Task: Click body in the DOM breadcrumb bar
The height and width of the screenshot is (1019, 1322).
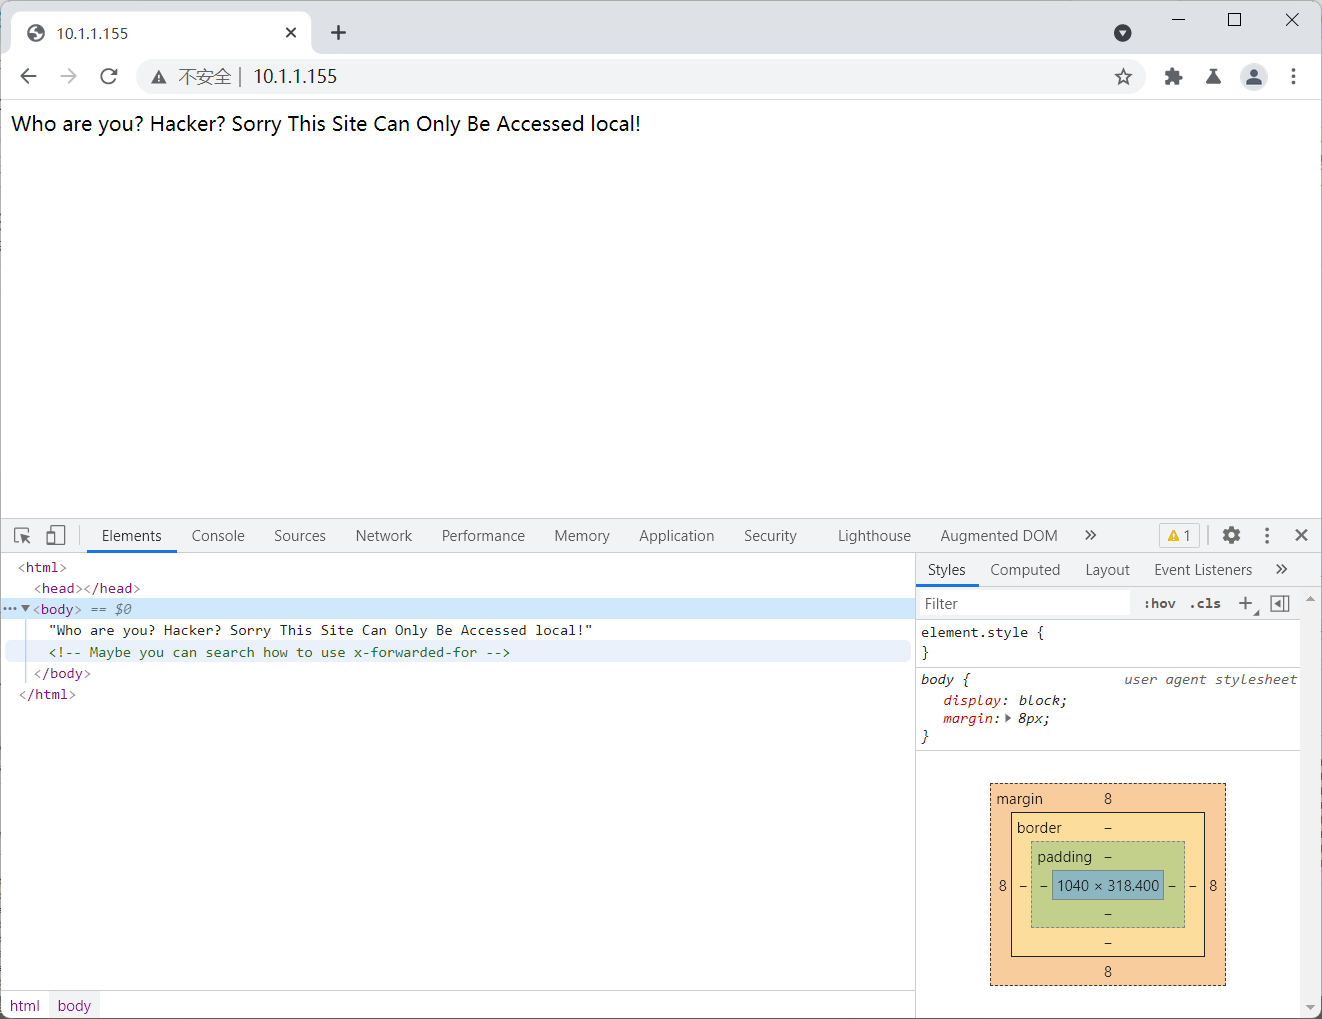Action: point(74,1005)
